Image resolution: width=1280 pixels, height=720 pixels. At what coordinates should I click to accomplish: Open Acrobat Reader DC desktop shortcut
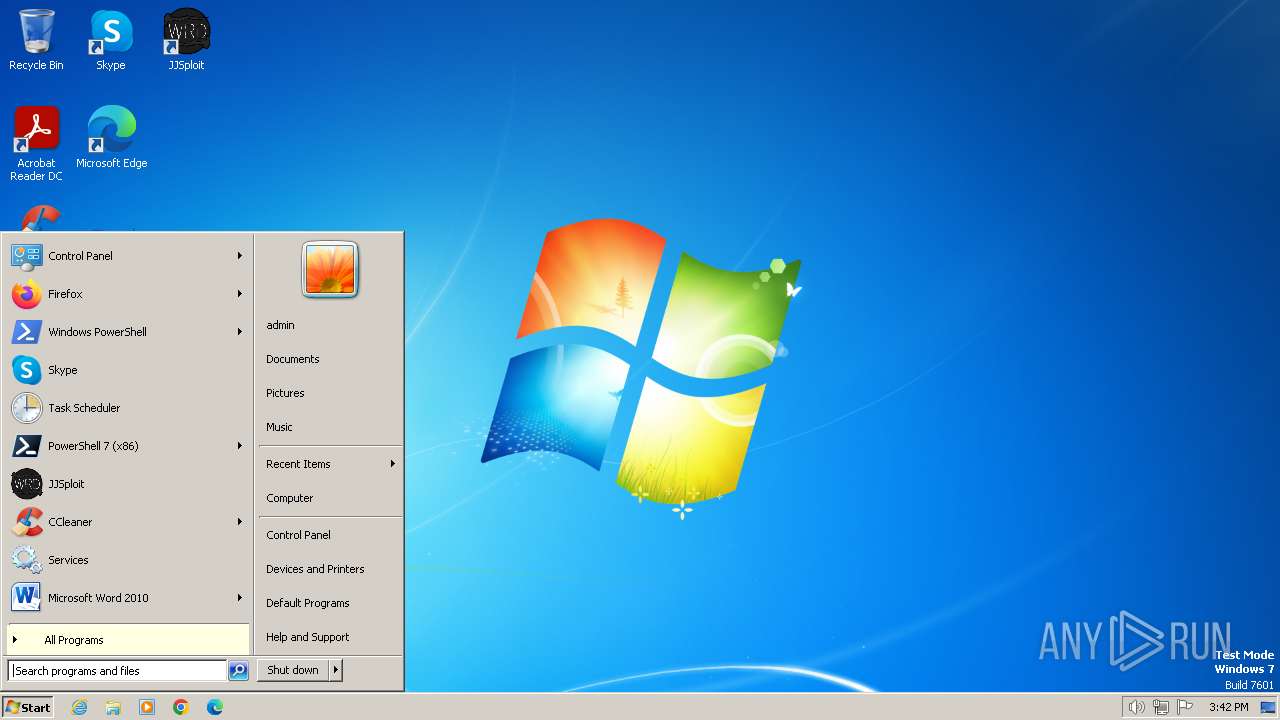[x=36, y=144]
